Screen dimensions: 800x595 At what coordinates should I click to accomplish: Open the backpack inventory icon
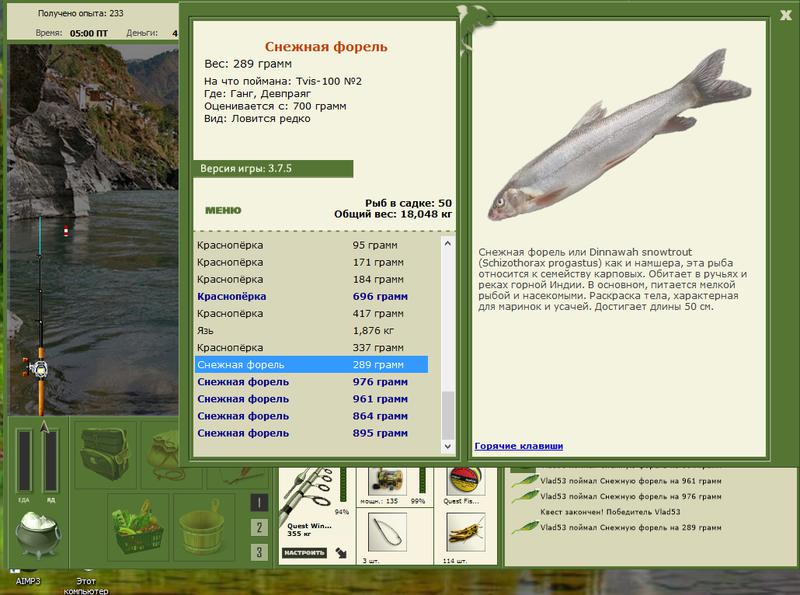(x=106, y=455)
